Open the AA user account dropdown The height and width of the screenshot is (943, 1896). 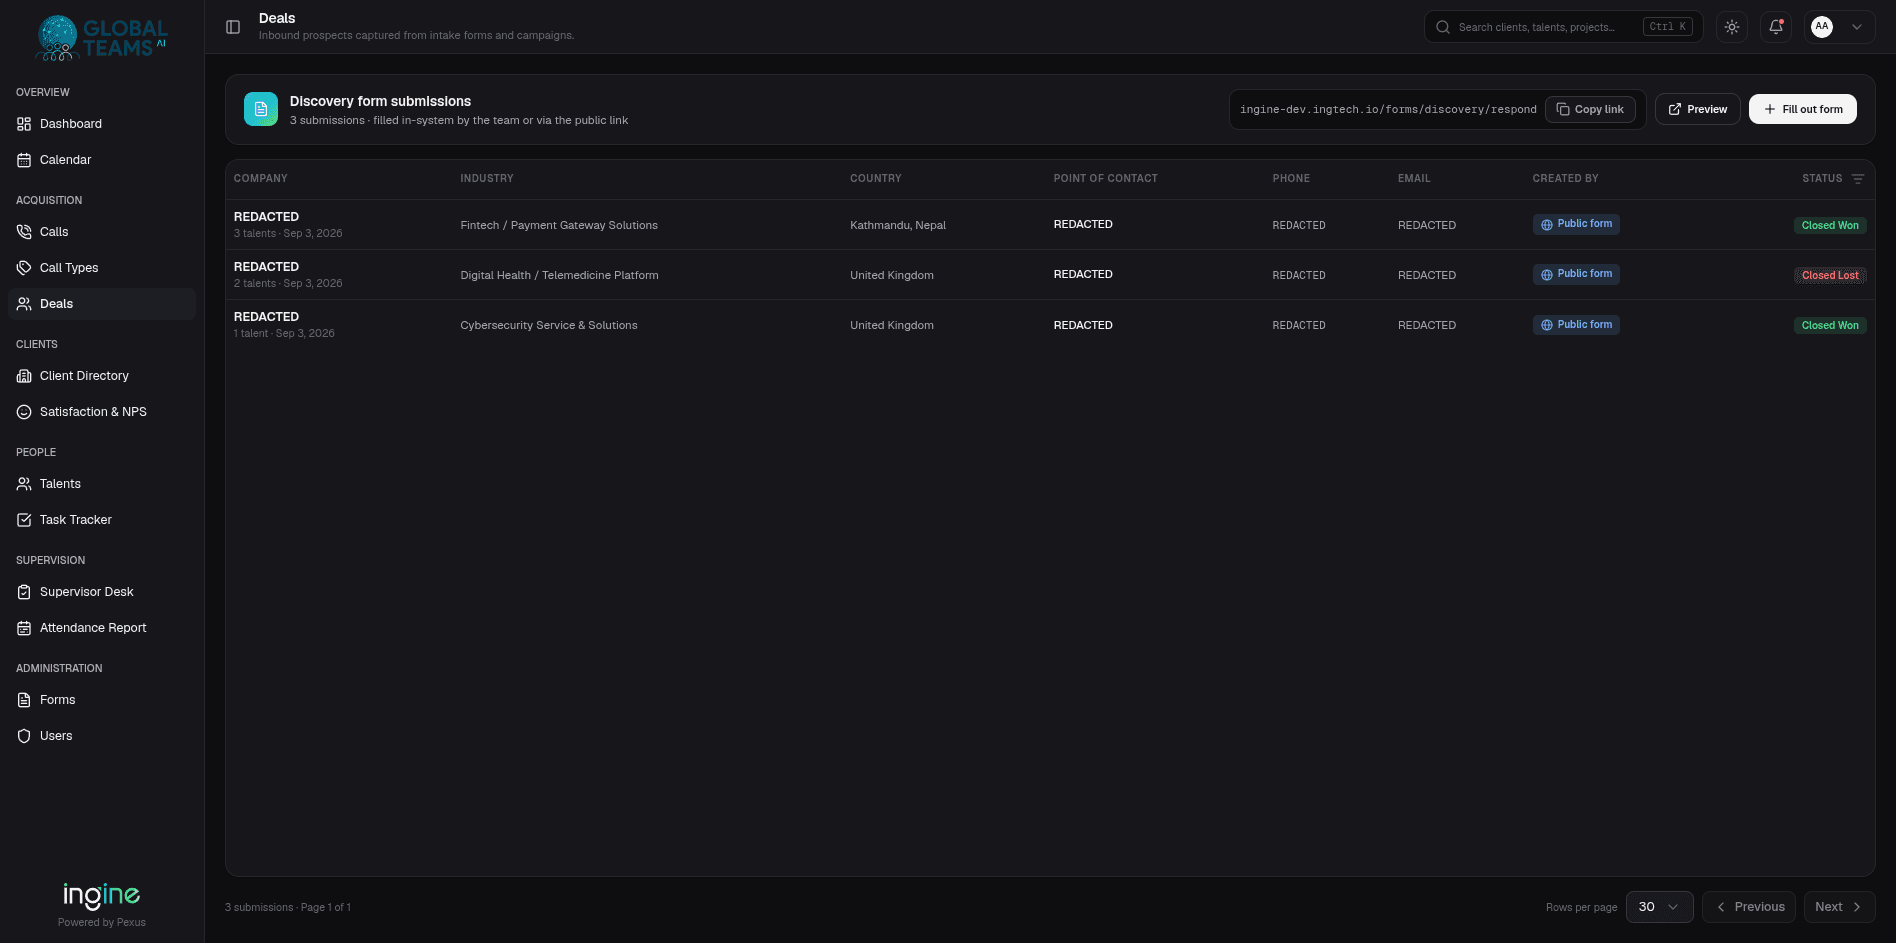pyautogui.click(x=1839, y=27)
